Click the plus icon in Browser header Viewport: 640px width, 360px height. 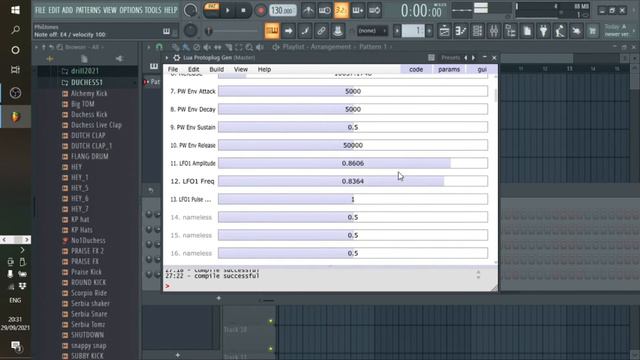(49, 59)
